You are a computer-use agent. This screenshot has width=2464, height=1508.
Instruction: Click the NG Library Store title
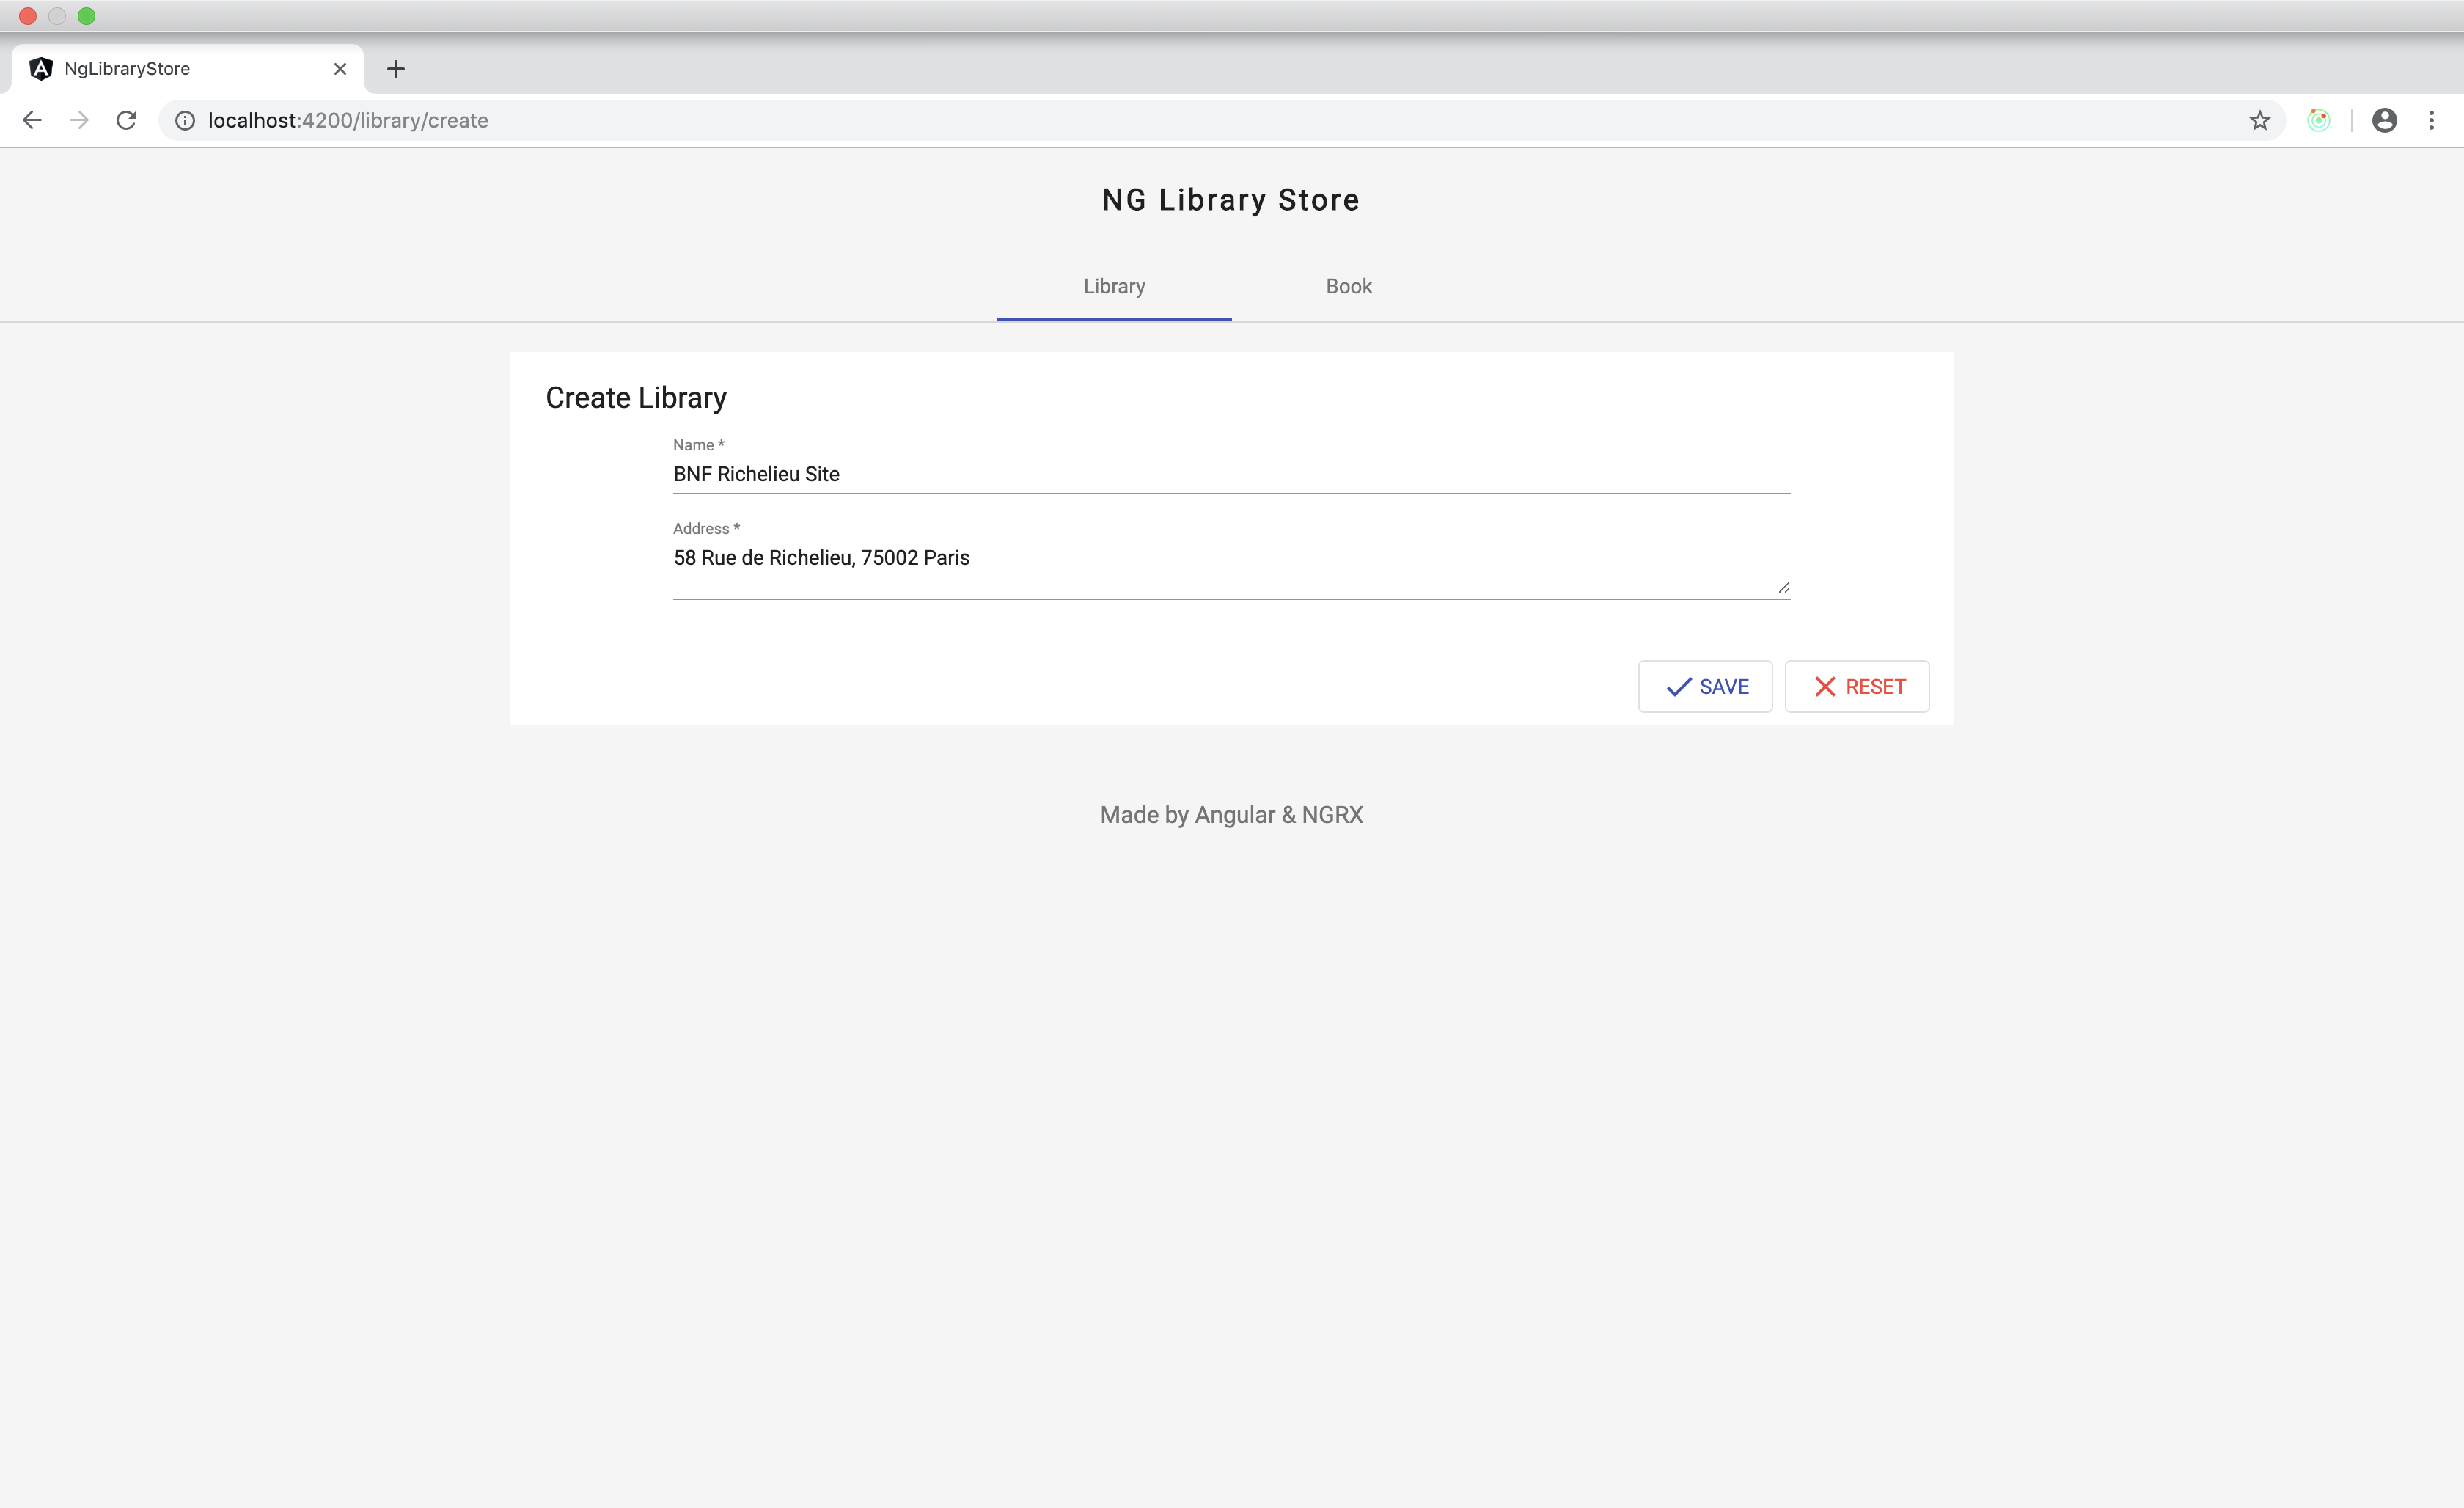pos(1231,200)
